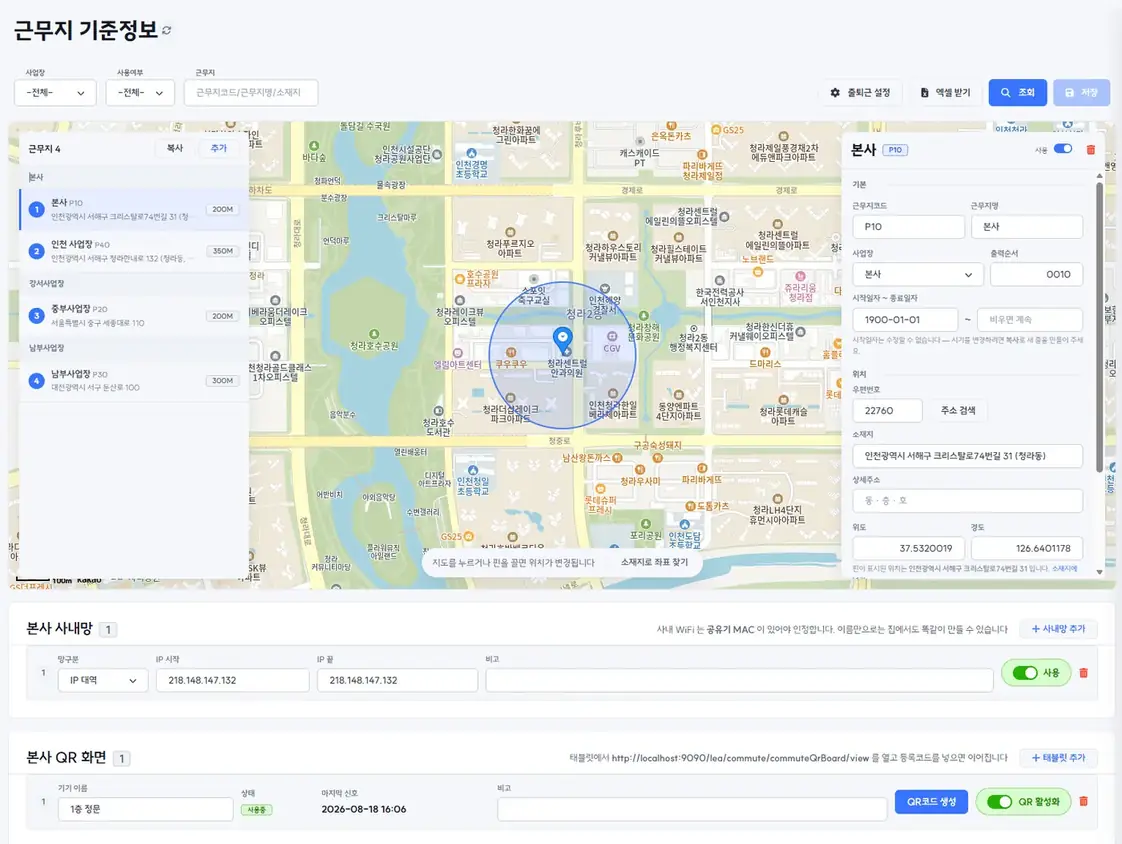Click the 저장 save button
The image size is (1122, 844).
(x=1081, y=92)
